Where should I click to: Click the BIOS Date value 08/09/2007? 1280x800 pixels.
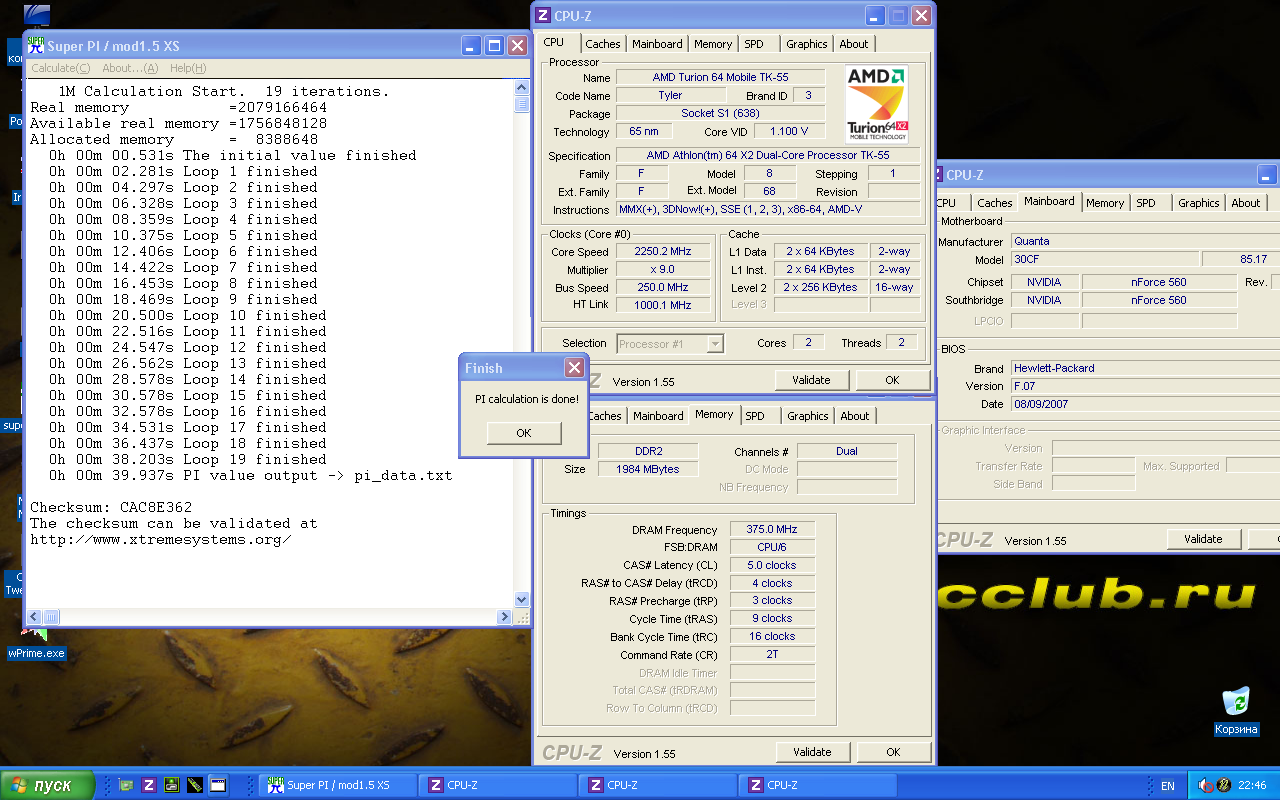[1145, 404]
